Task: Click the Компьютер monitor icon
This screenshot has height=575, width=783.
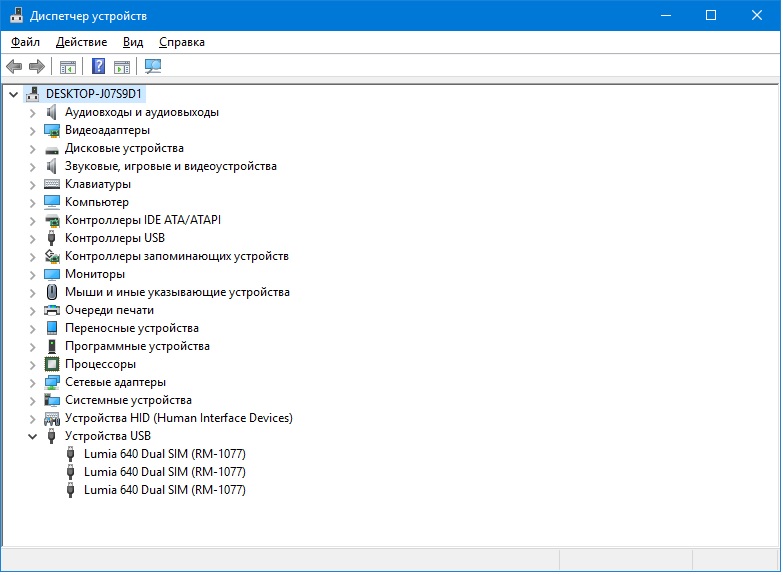Action: coord(51,202)
